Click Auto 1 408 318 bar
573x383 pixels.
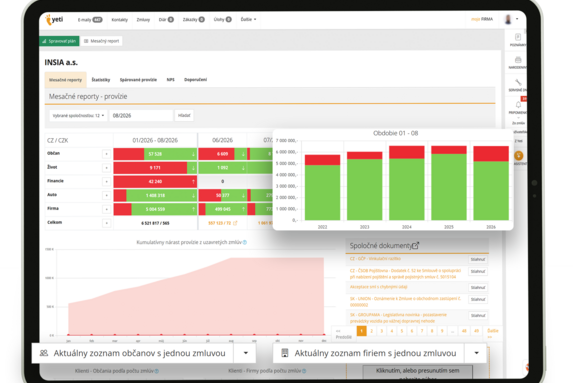click(x=155, y=196)
